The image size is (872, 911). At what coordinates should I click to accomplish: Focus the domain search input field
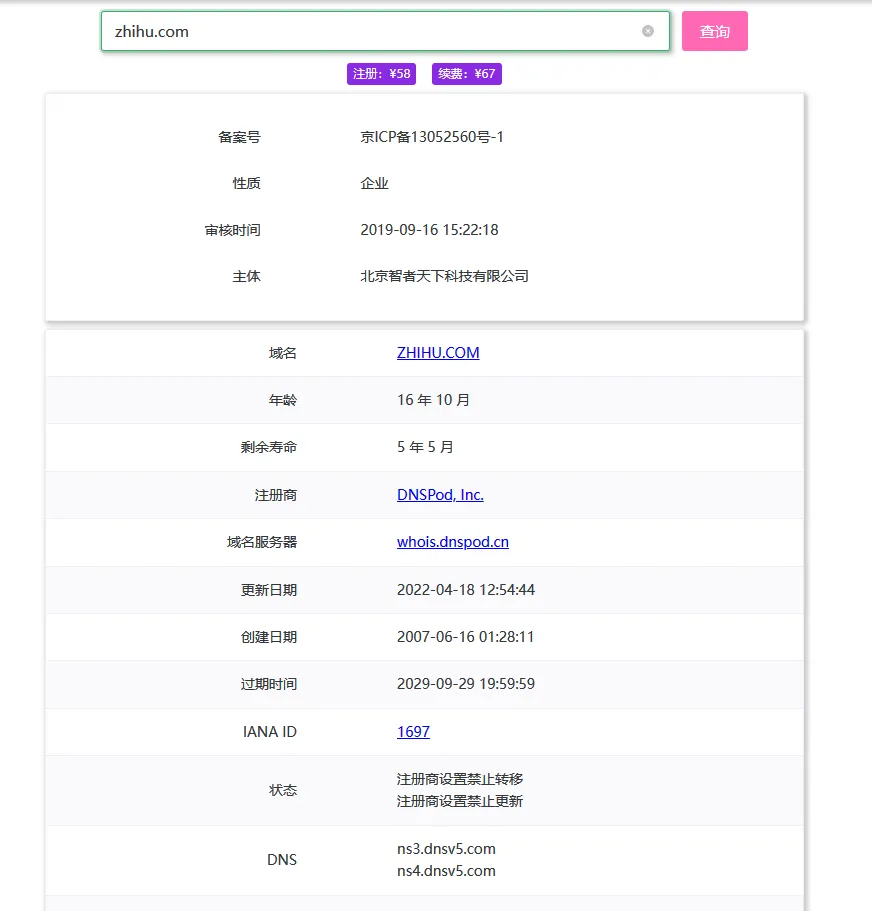pos(385,31)
